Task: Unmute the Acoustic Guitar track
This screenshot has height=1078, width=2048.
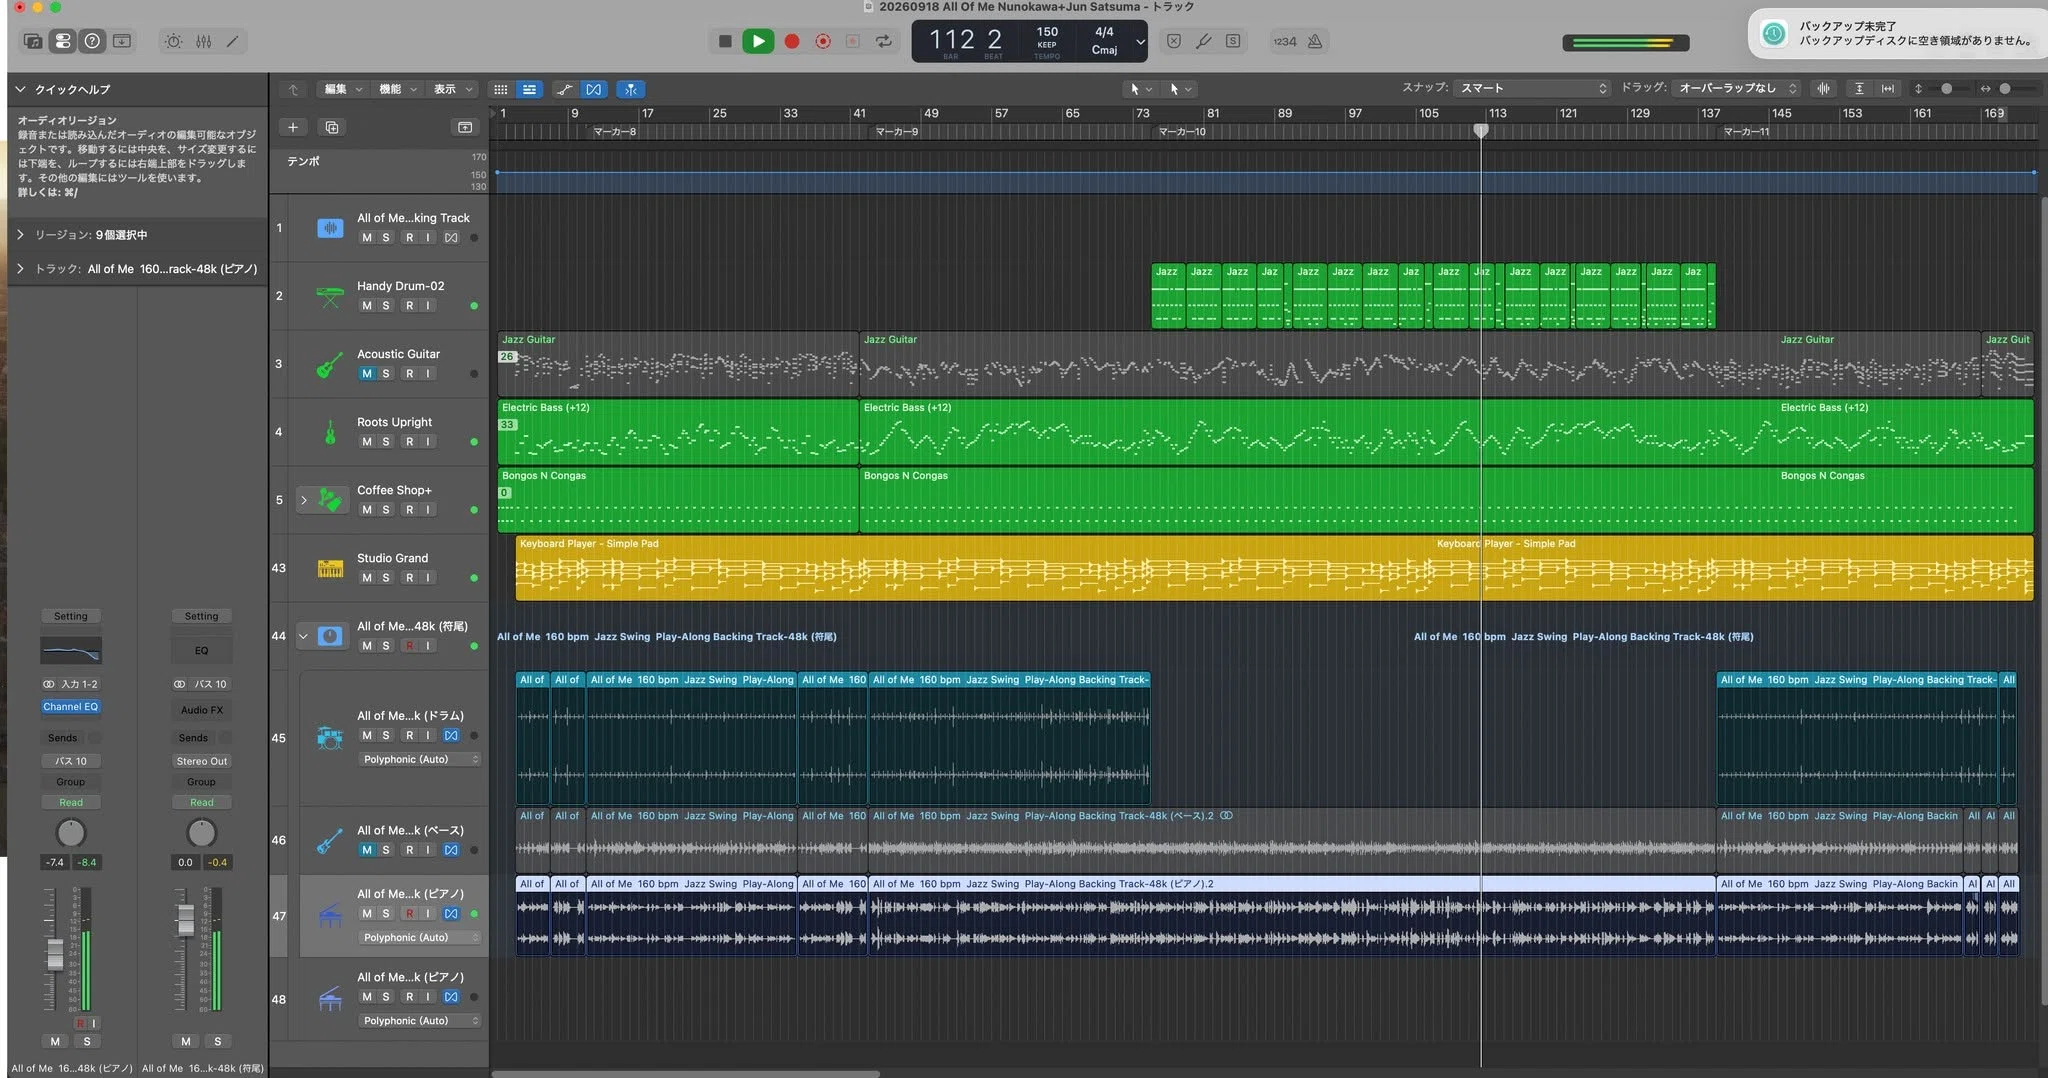Action: [367, 373]
